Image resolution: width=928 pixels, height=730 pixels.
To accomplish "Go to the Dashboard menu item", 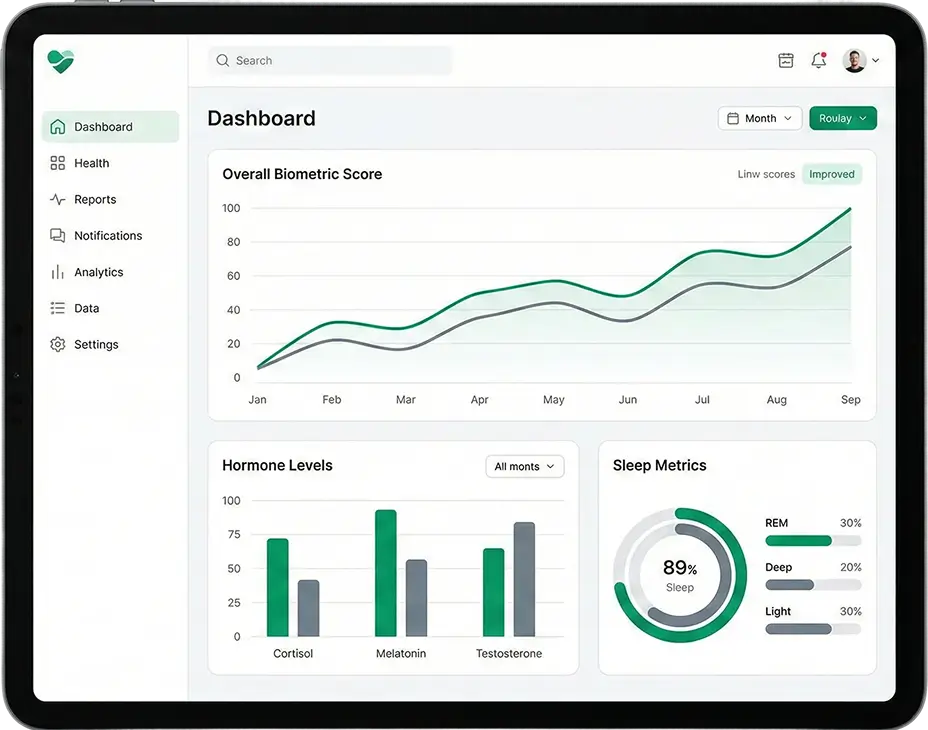I will (x=110, y=127).
